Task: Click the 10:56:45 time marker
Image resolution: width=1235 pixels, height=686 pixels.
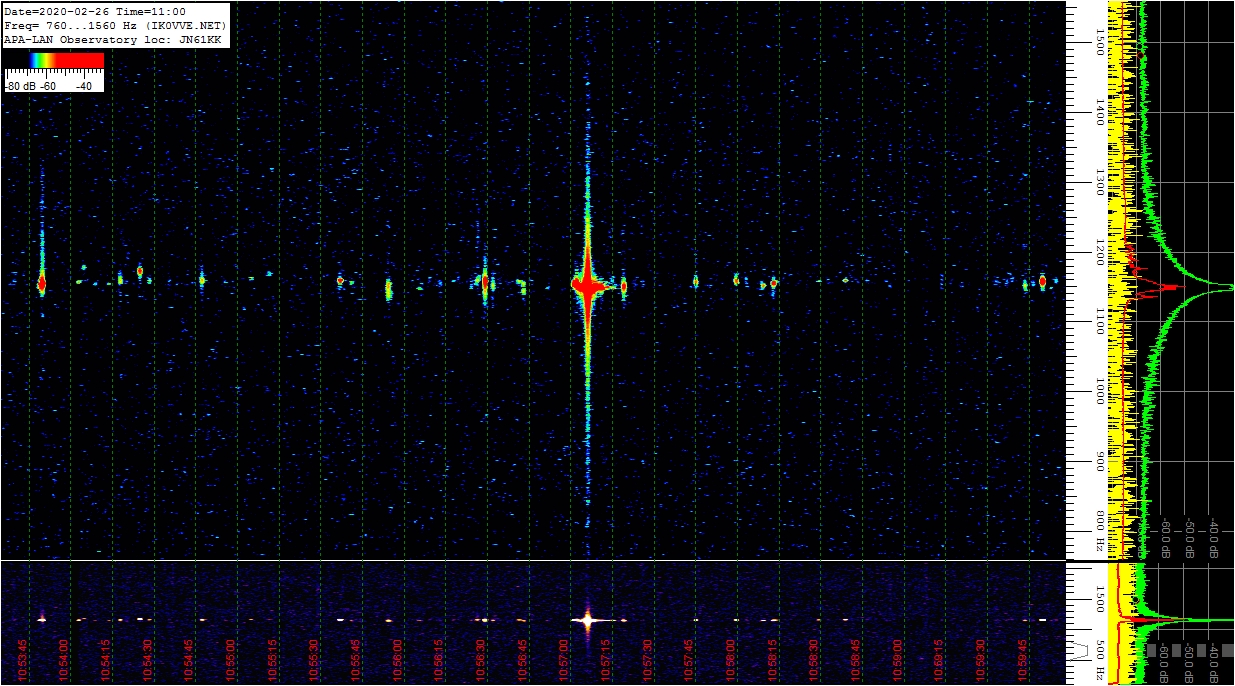Action: point(524,660)
